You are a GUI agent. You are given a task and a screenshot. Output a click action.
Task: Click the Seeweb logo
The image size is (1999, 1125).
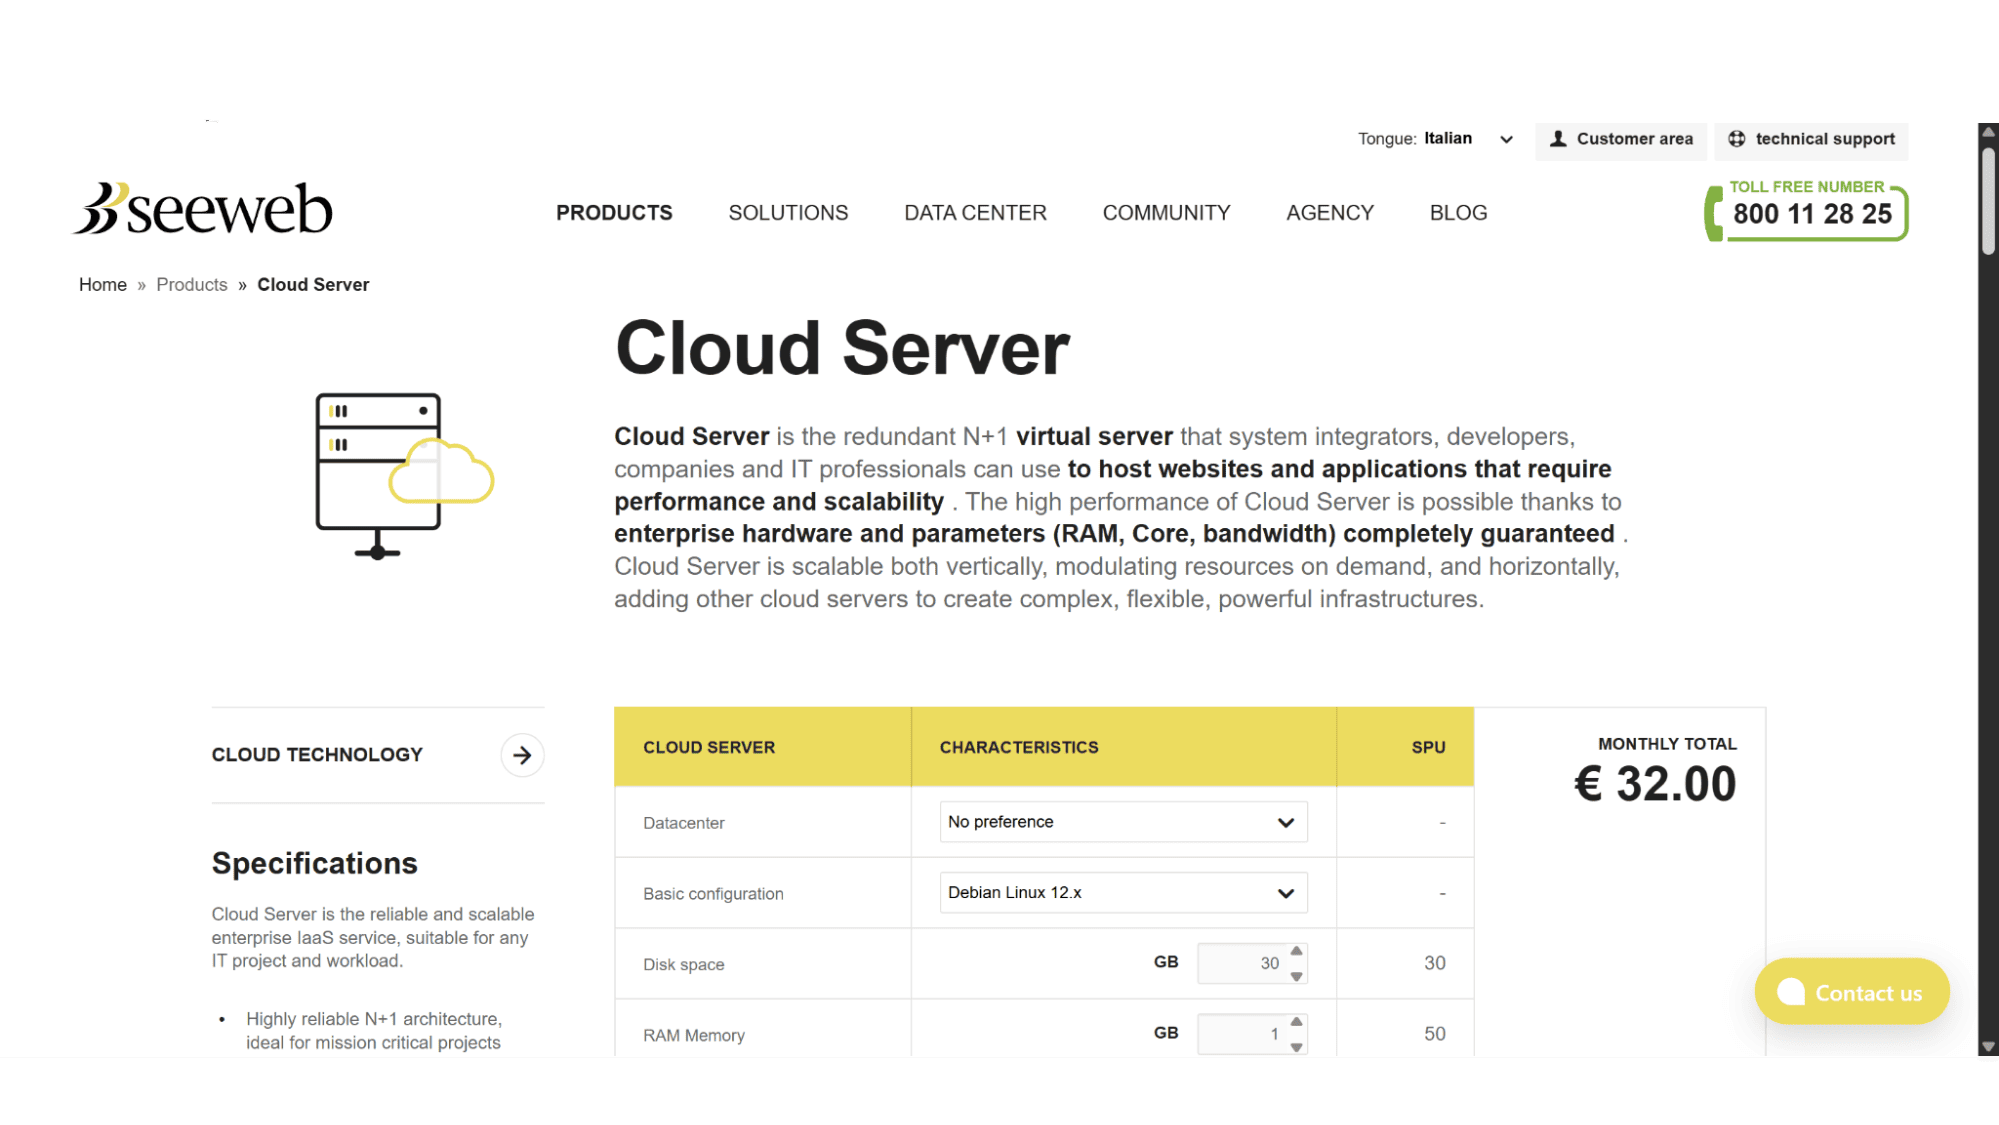tap(203, 209)
